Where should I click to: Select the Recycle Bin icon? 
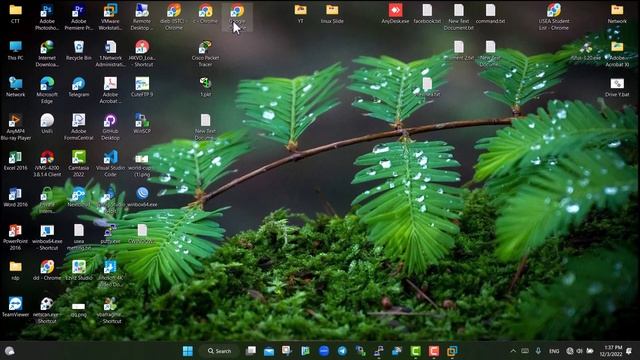click(78, 50)
